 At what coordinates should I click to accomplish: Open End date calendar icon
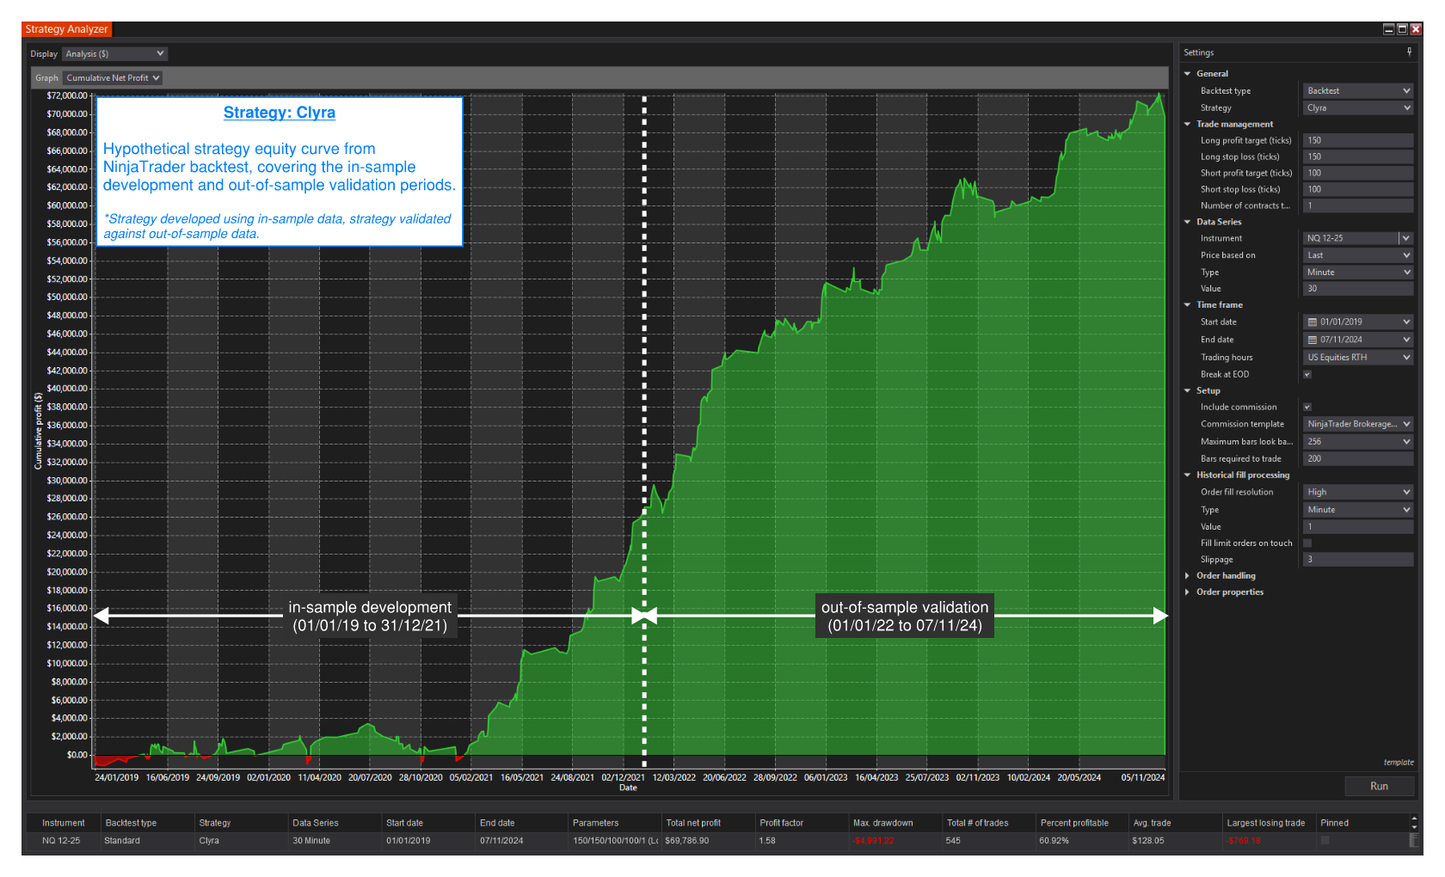click(1312, 340)
